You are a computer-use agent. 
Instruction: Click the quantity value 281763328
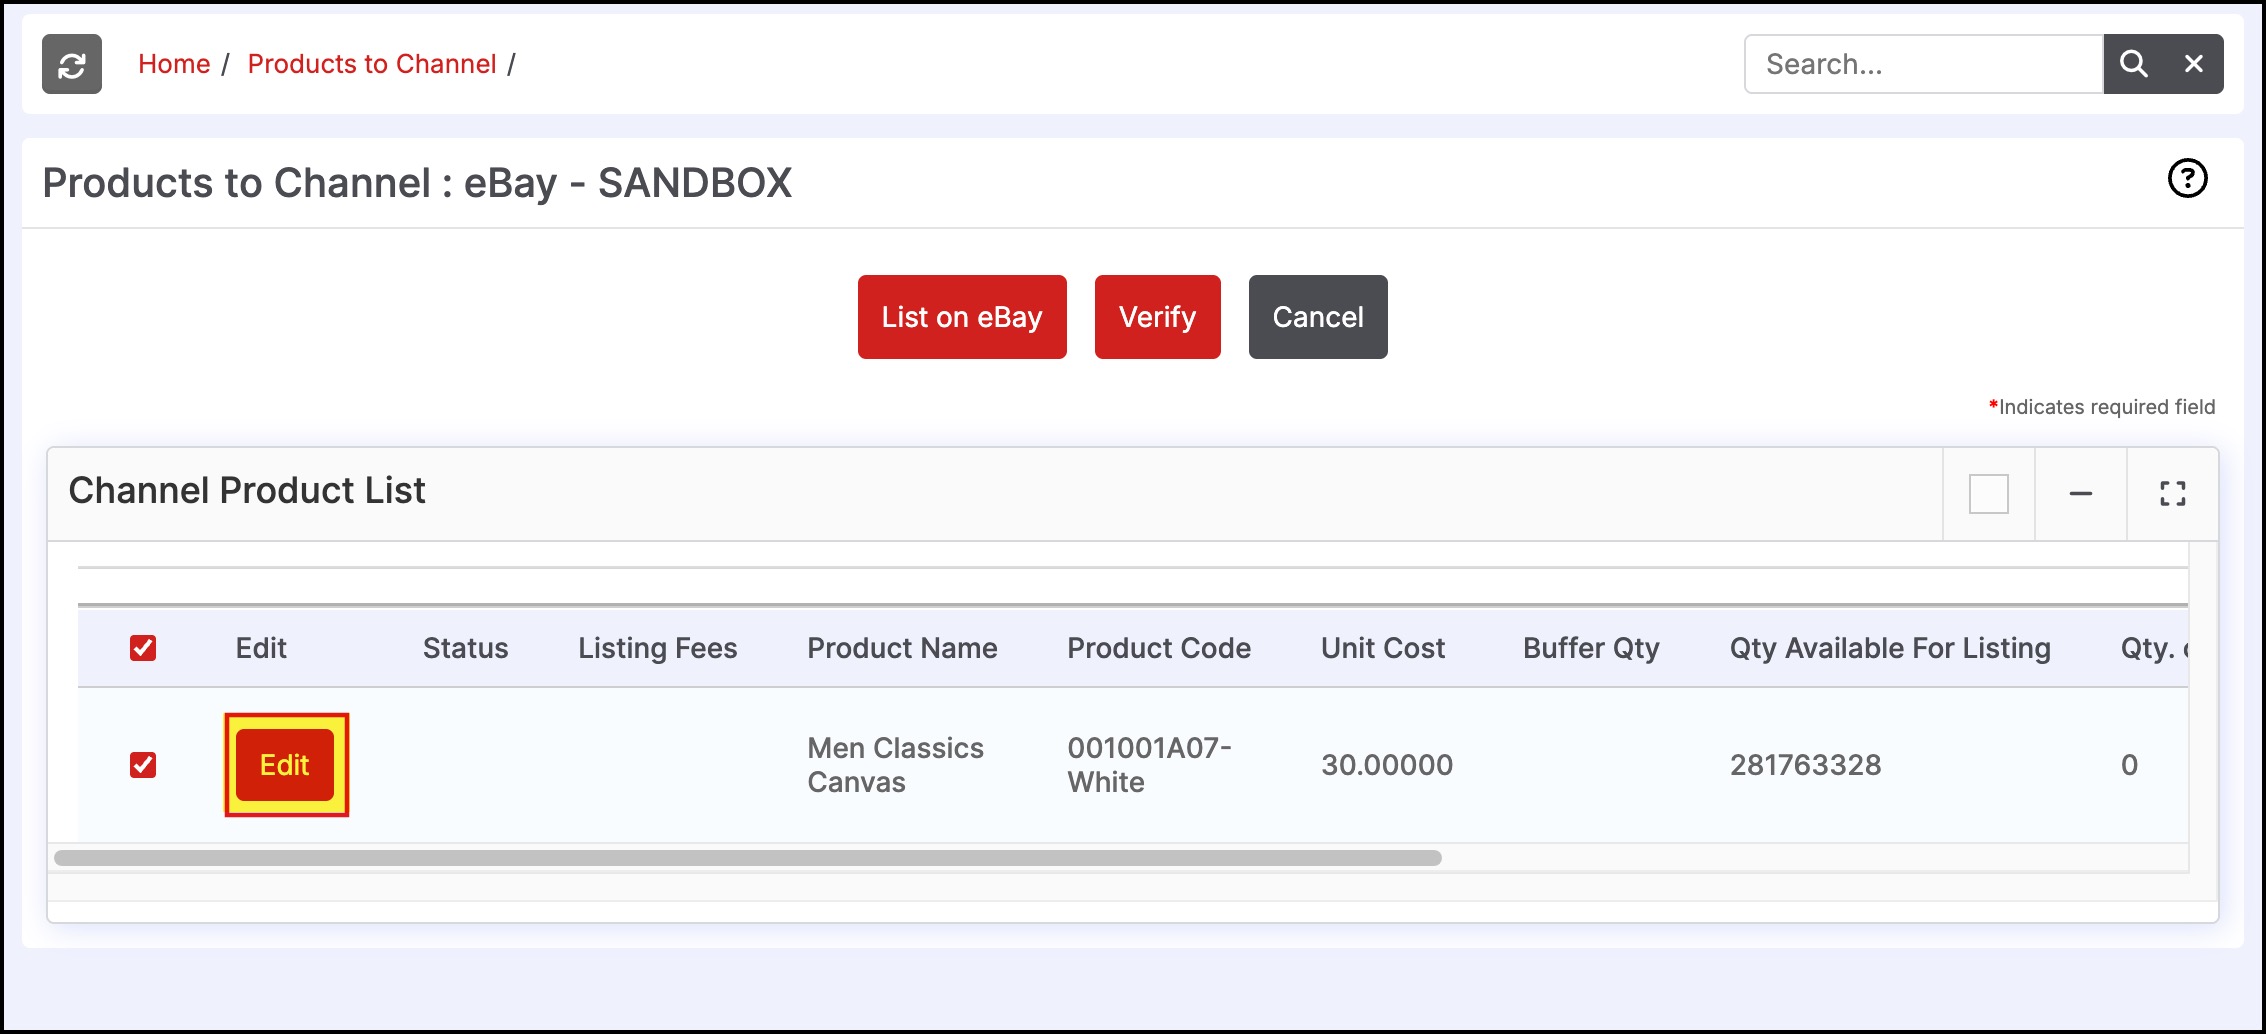coord(1806,765)
